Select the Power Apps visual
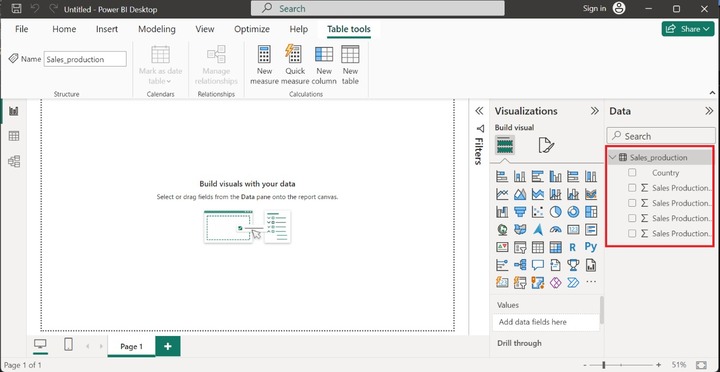This screenshot has height=372, width=720. 556,282
